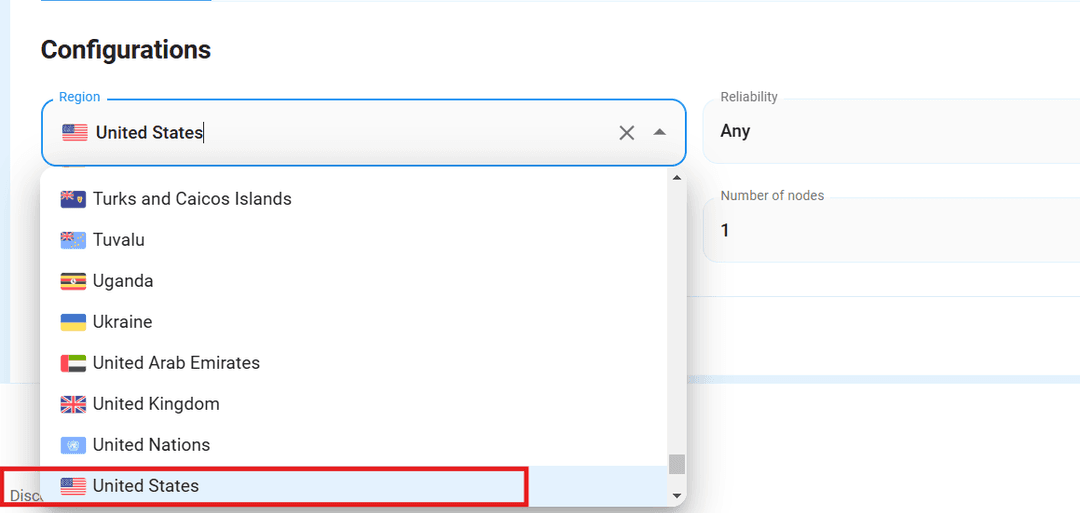Click the Turks and Caicos Islands flag icon
Image resolution: width=1080 pixels, height=513 pixels.
click(x=73, y=199)
